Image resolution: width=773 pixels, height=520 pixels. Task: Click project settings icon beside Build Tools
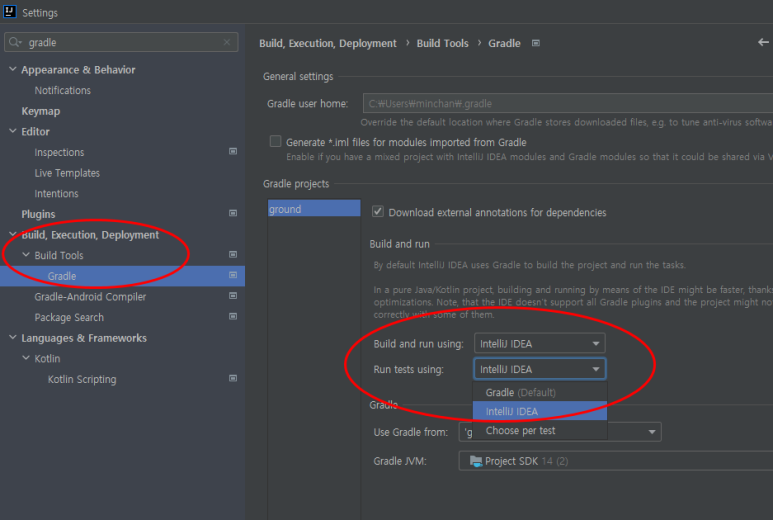[x=233, y=255]
